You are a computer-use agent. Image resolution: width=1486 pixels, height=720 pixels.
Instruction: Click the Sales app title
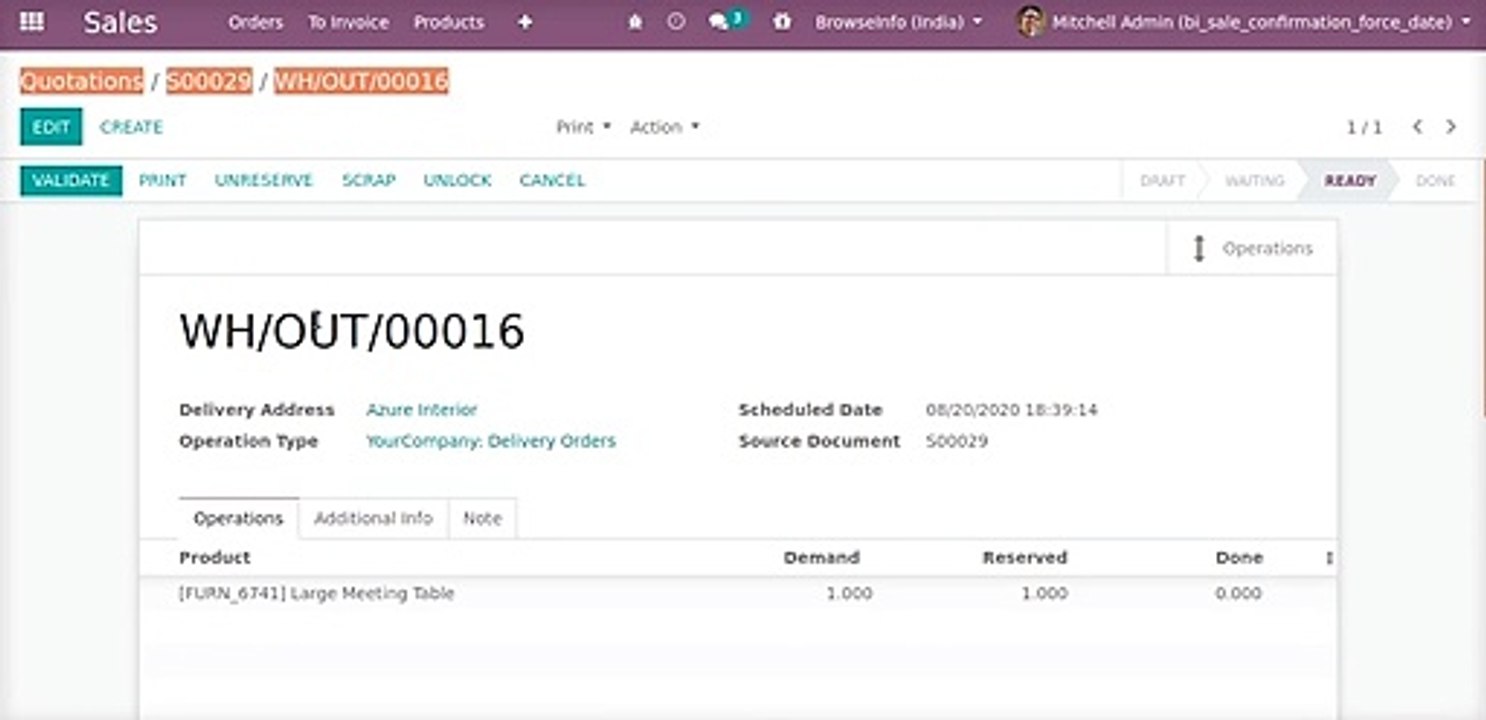[120, 22]
